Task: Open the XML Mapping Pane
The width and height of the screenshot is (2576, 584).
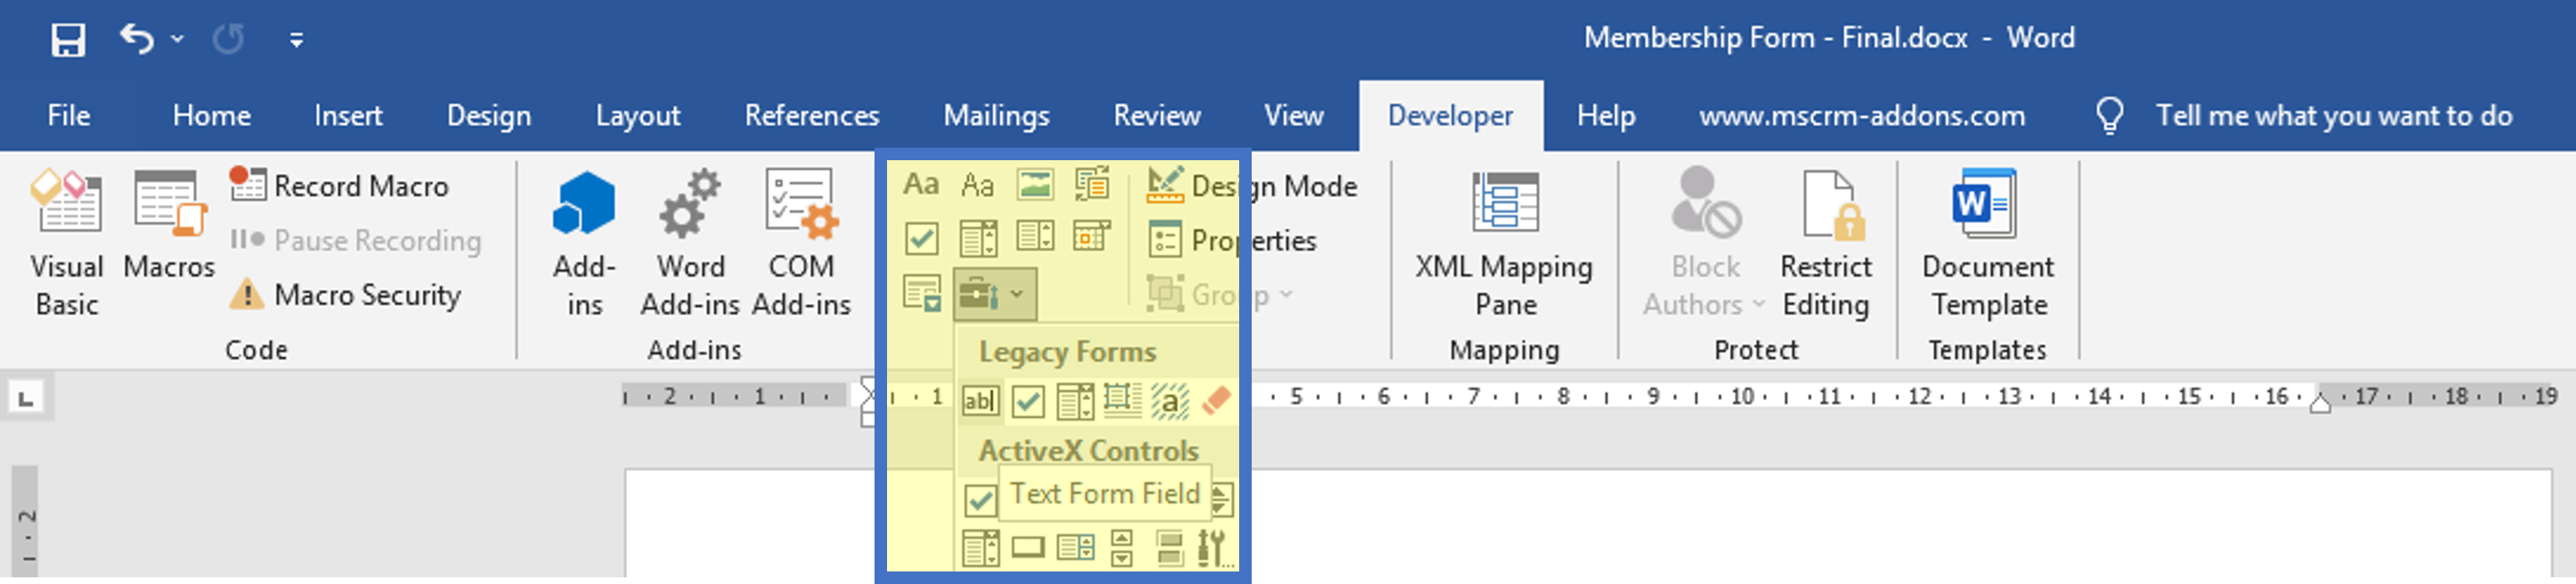Action: click(x=1504, y=243)
